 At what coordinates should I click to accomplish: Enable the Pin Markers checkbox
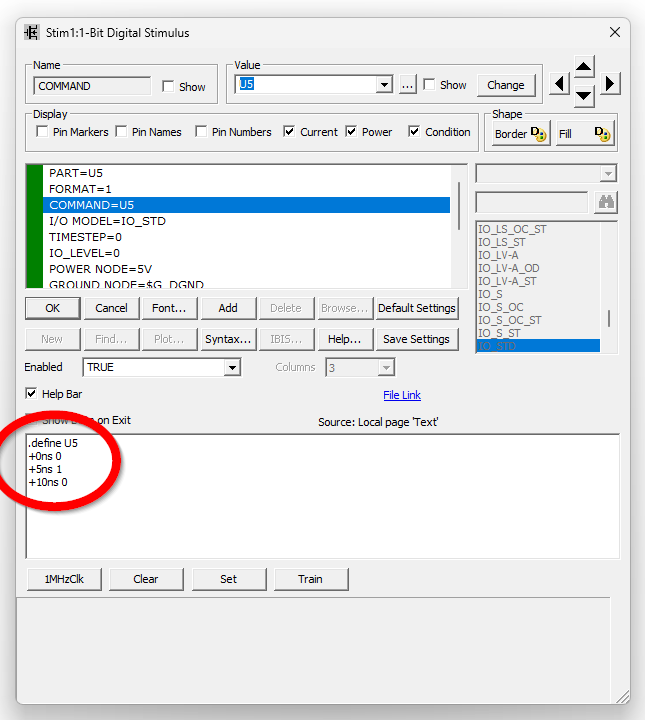click(x=42, y=132)
